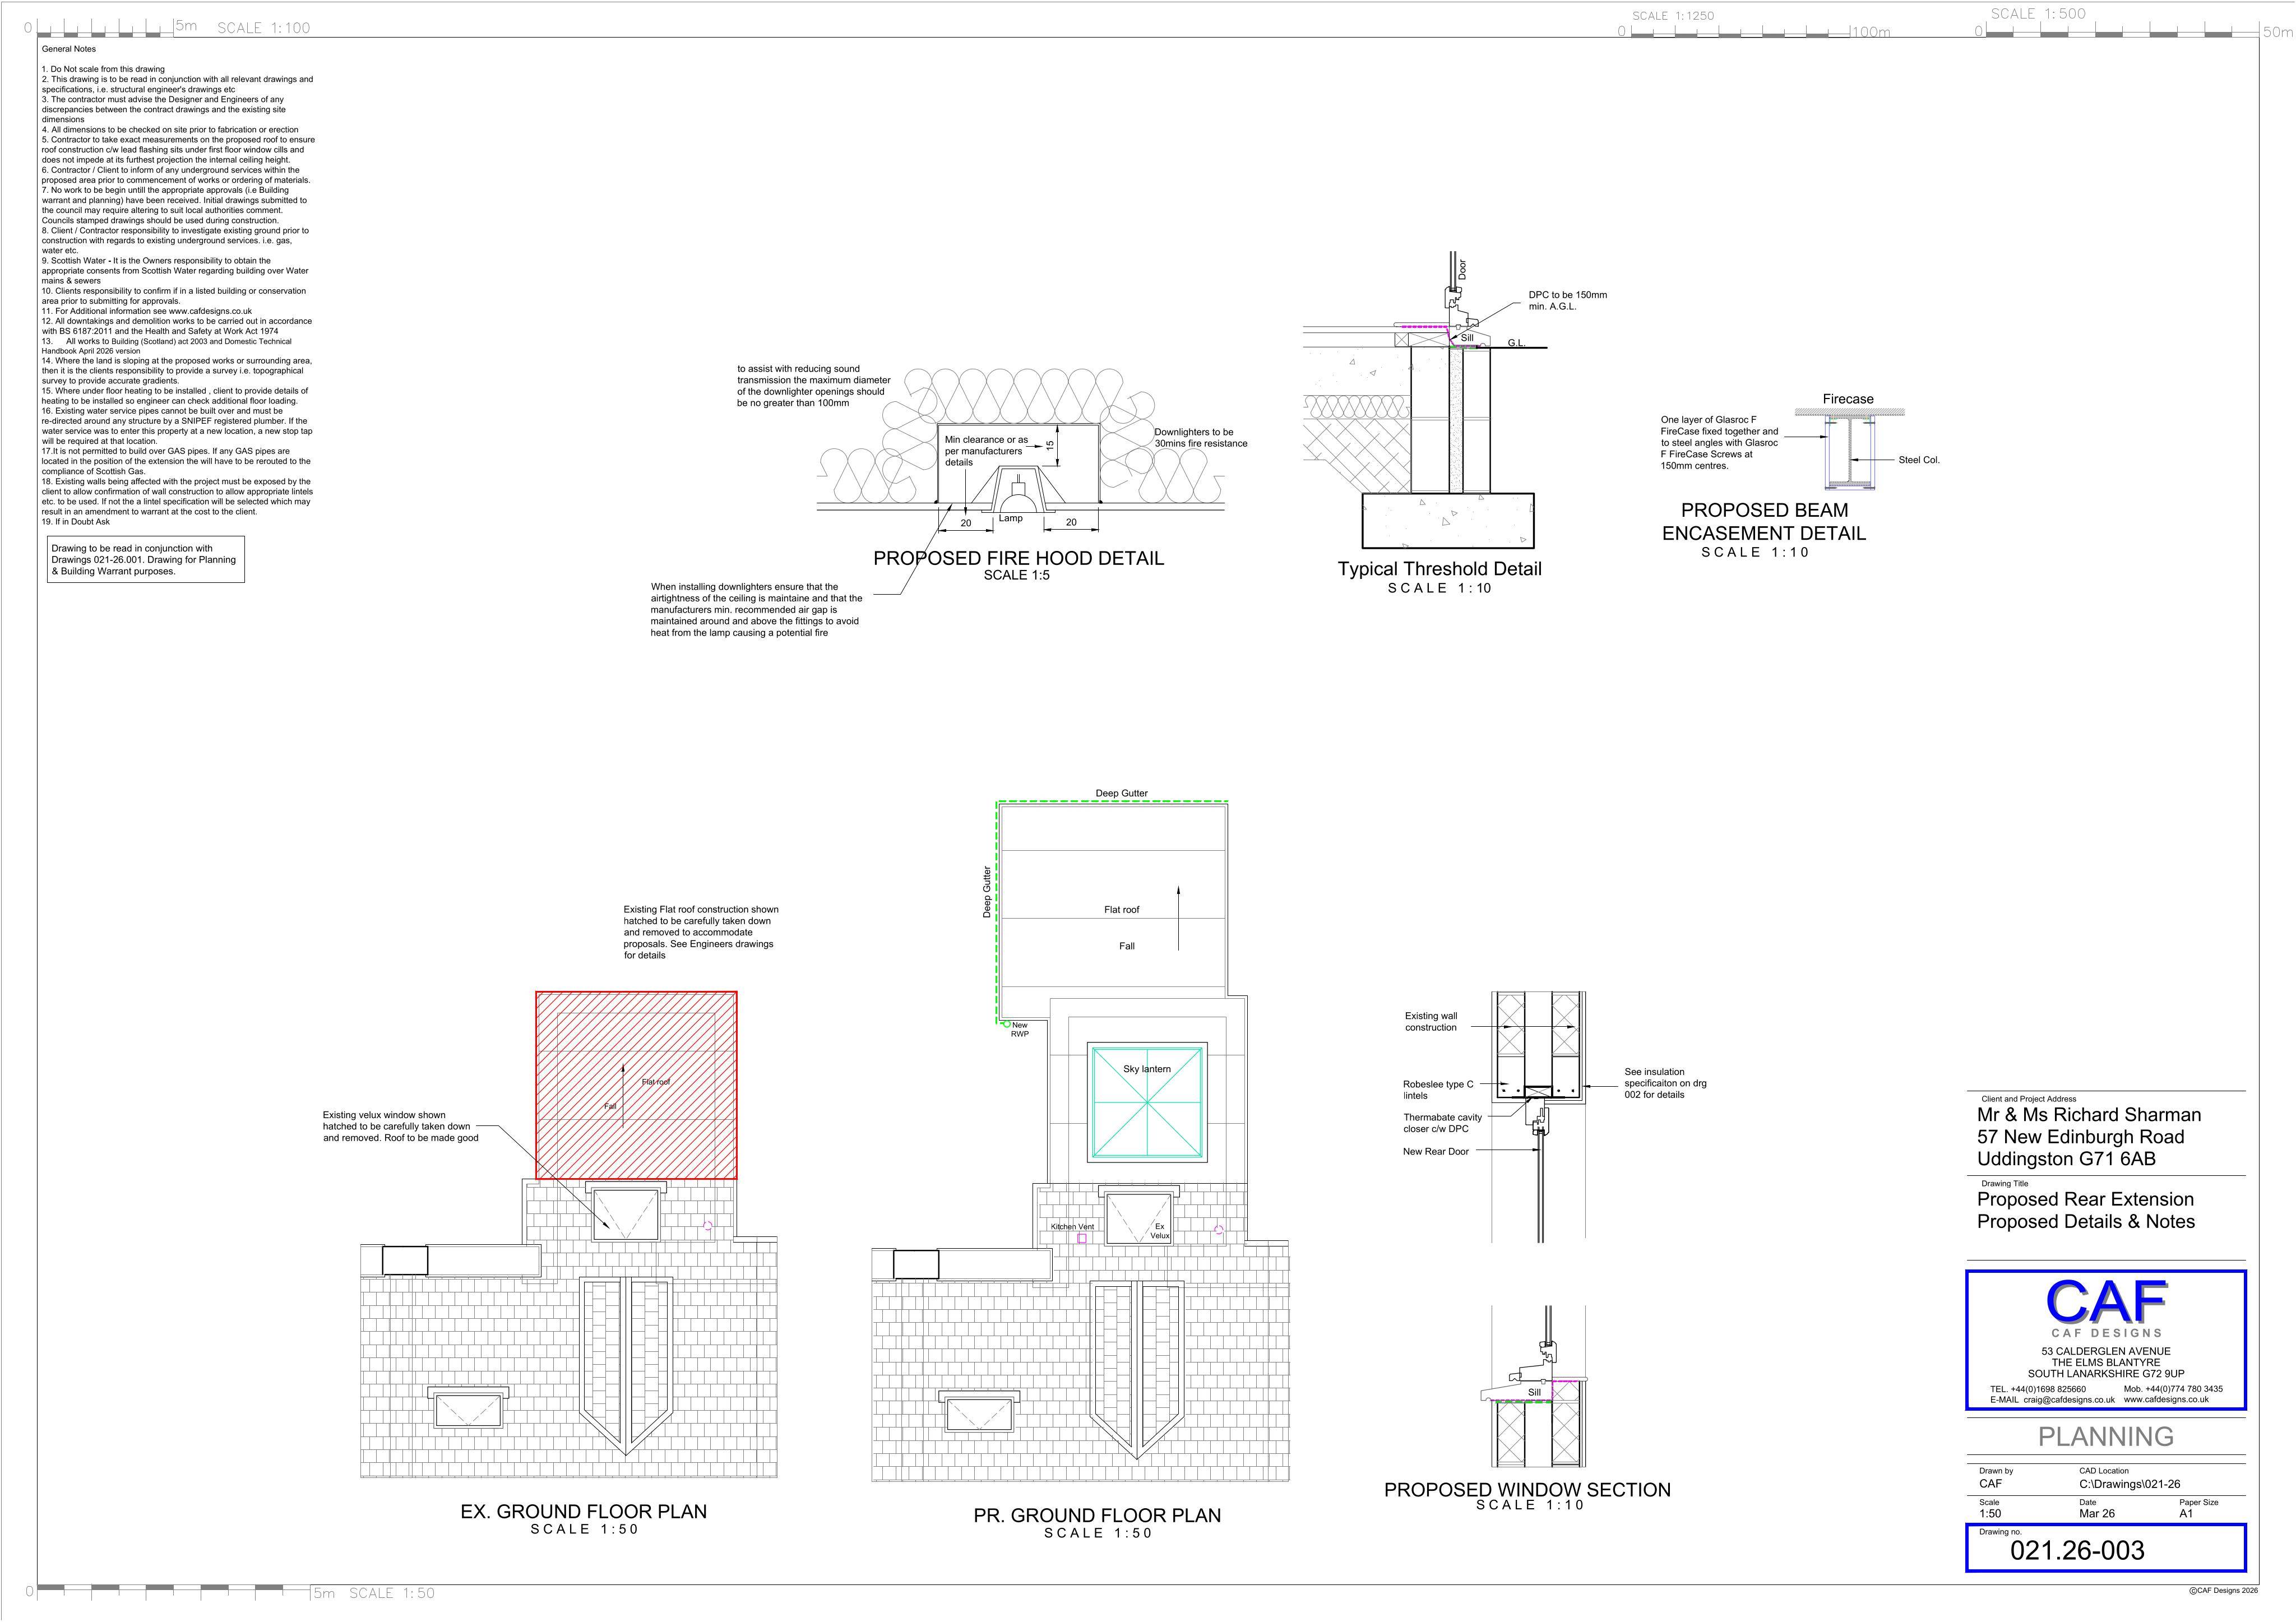The height and width of the screenshot is (1622, 2296).
Task: Click 'Deep Gutter' label above proposed flat roof
Action: pyautogui.click(x=1121, y=794)
